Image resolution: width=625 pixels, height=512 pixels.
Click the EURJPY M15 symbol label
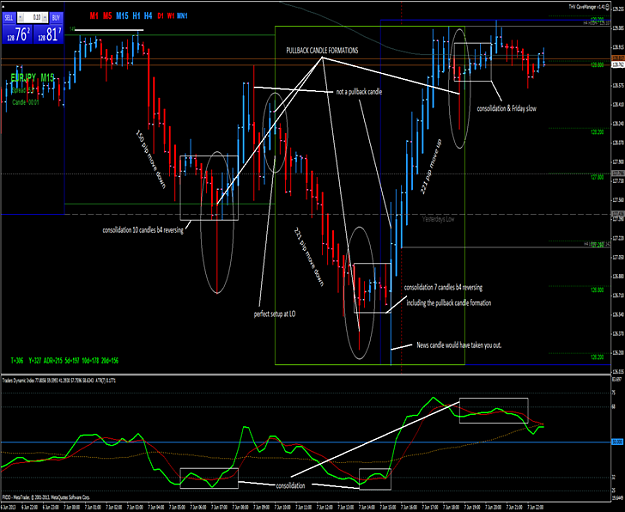(x=32, y=78)
